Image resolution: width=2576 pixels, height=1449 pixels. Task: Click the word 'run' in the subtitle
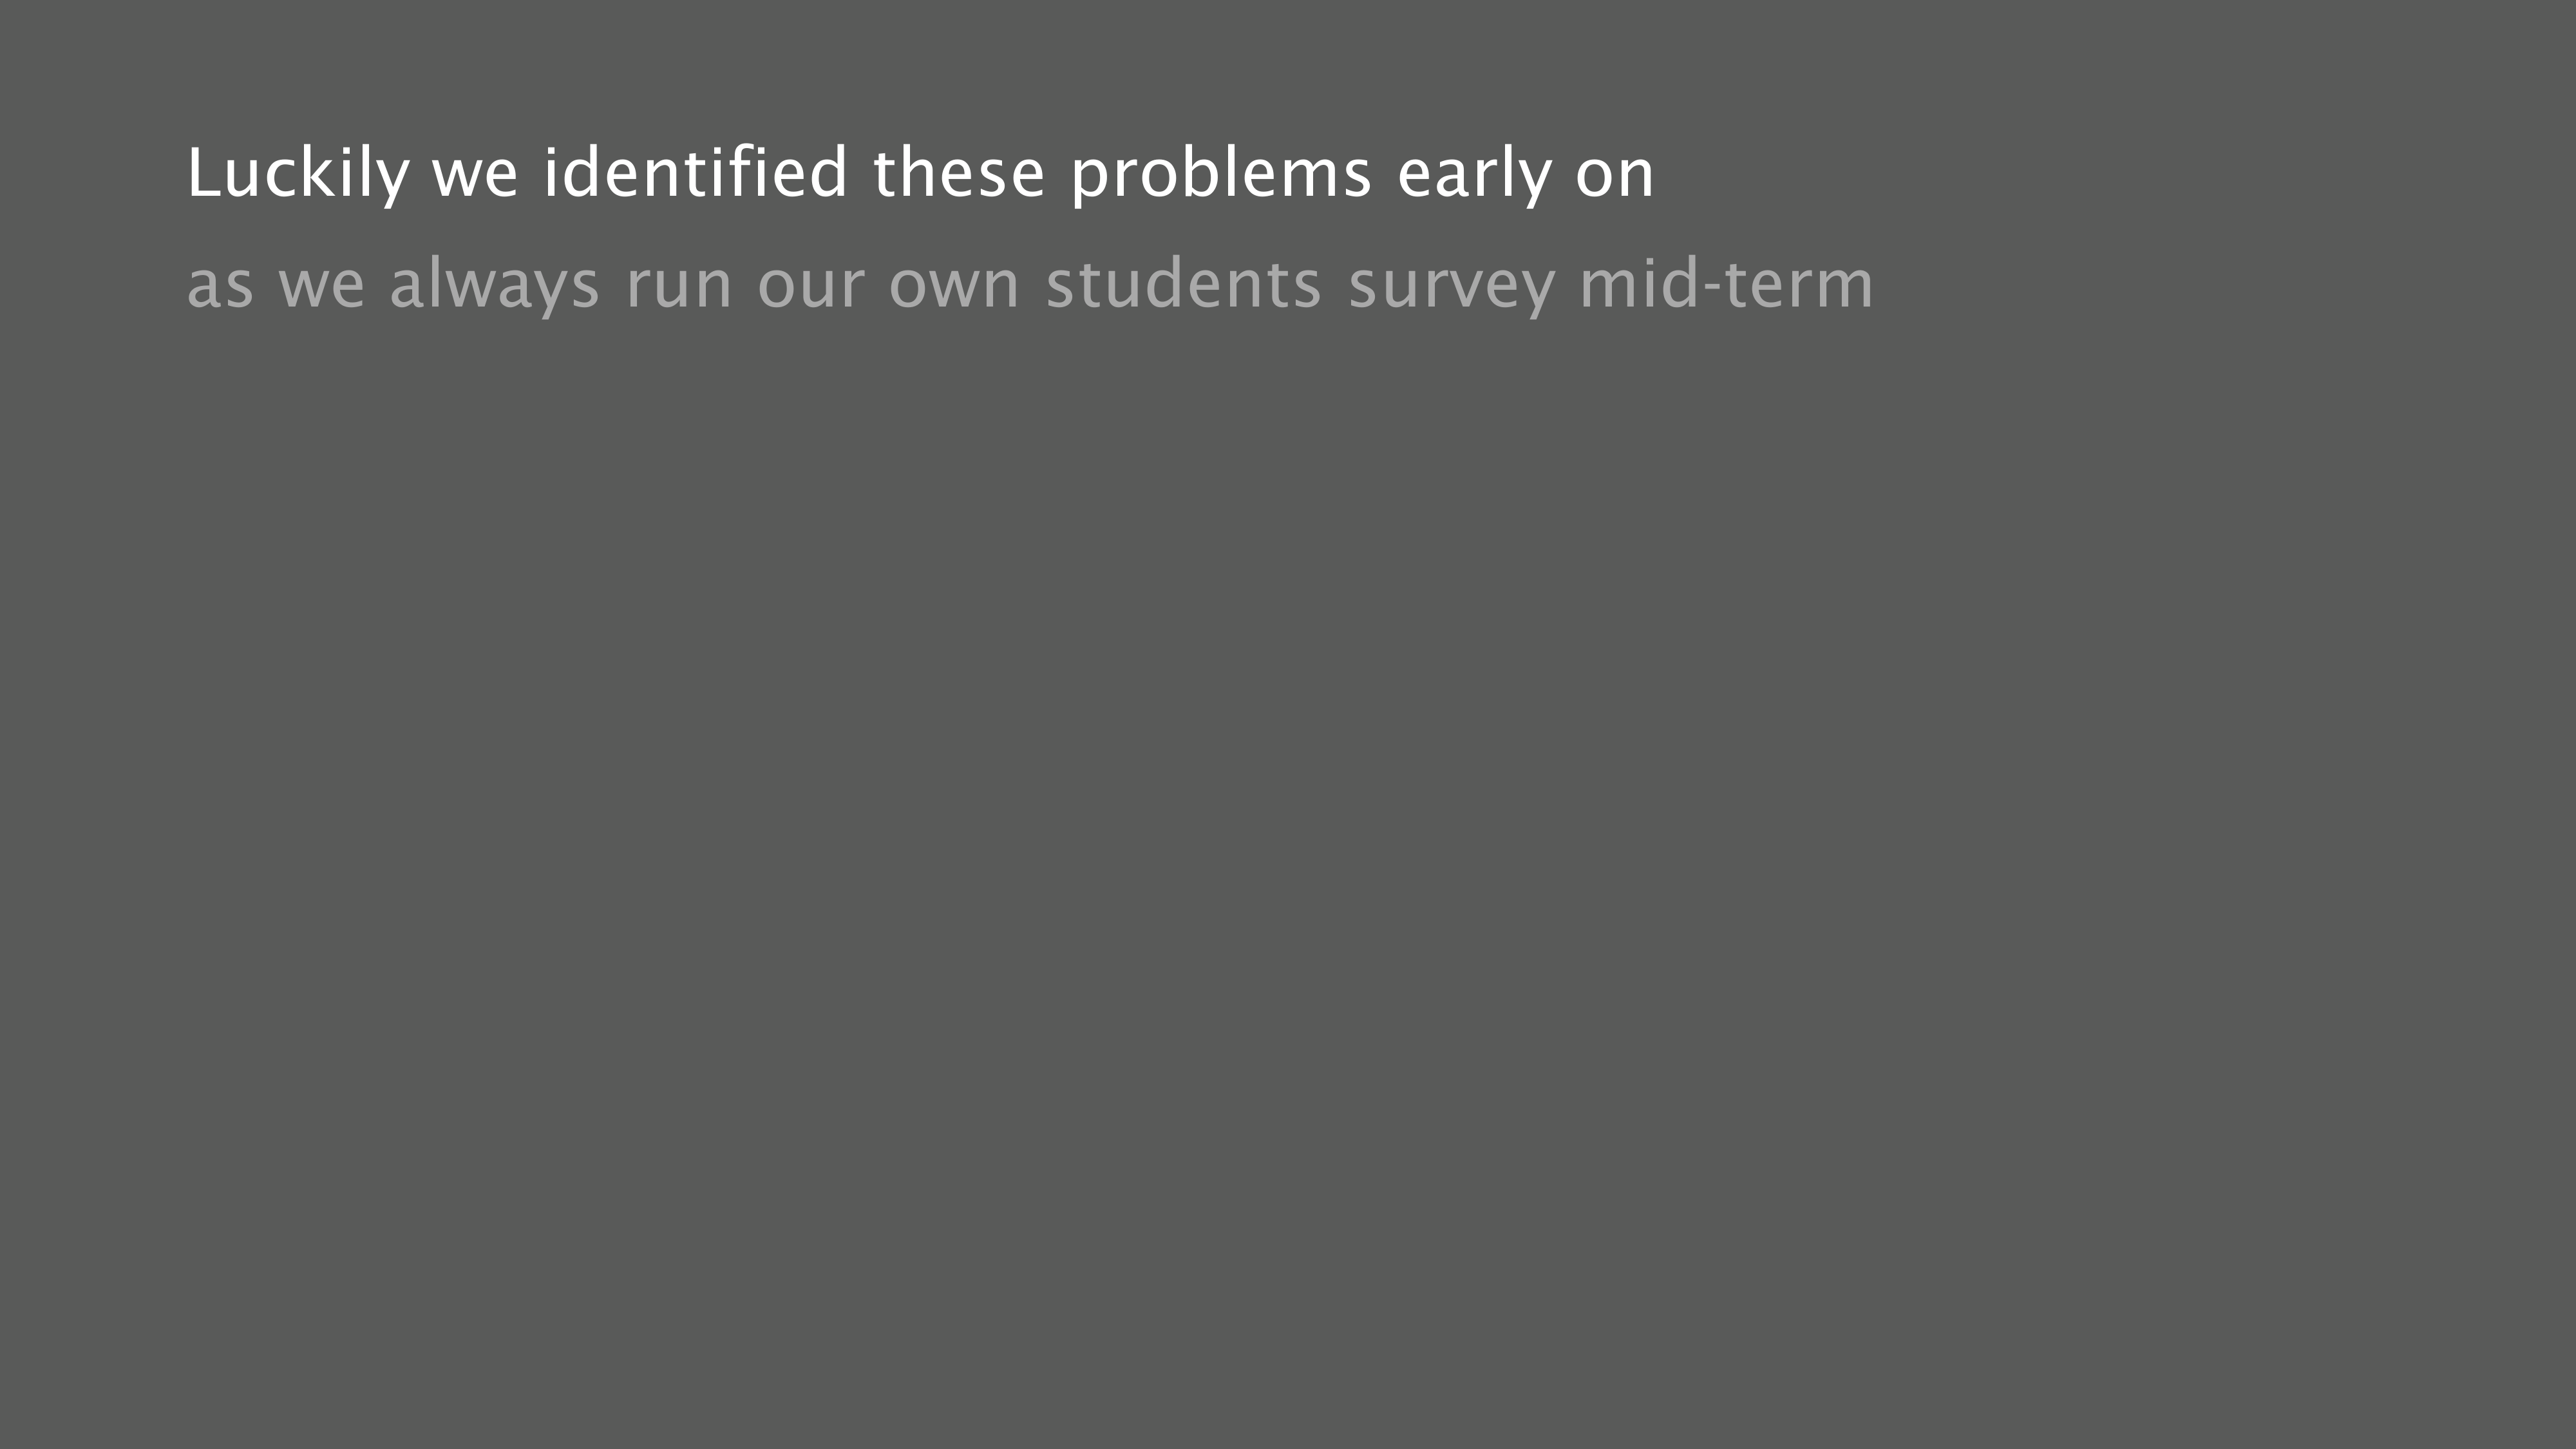coord(679,285)
